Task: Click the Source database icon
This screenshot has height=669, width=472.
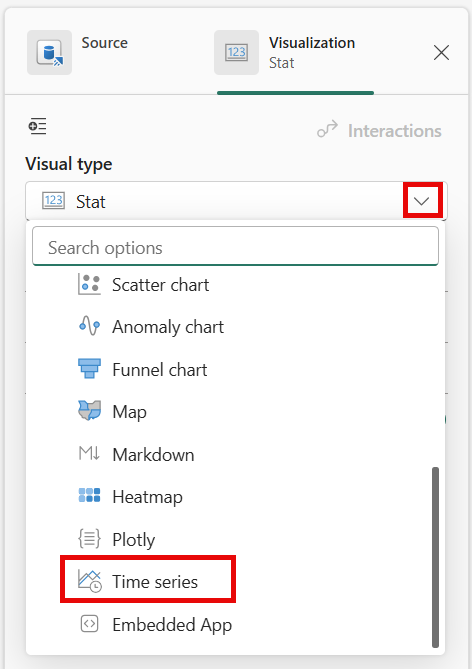Action: 50,52
